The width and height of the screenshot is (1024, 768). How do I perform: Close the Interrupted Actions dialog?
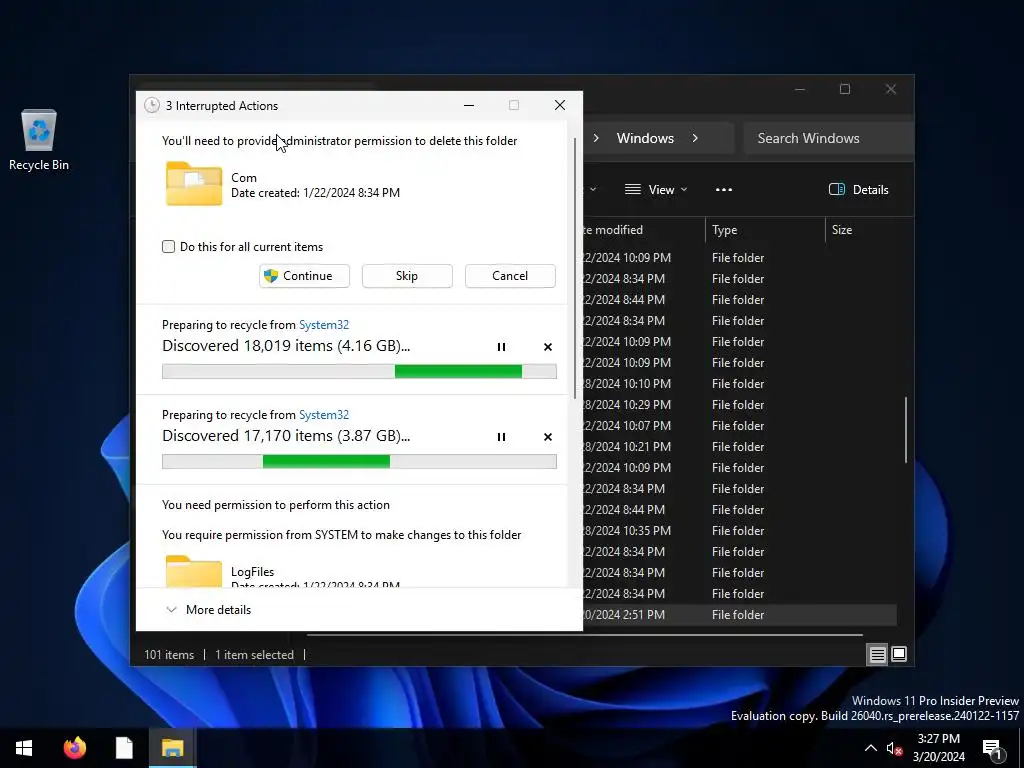coord(560,105)
